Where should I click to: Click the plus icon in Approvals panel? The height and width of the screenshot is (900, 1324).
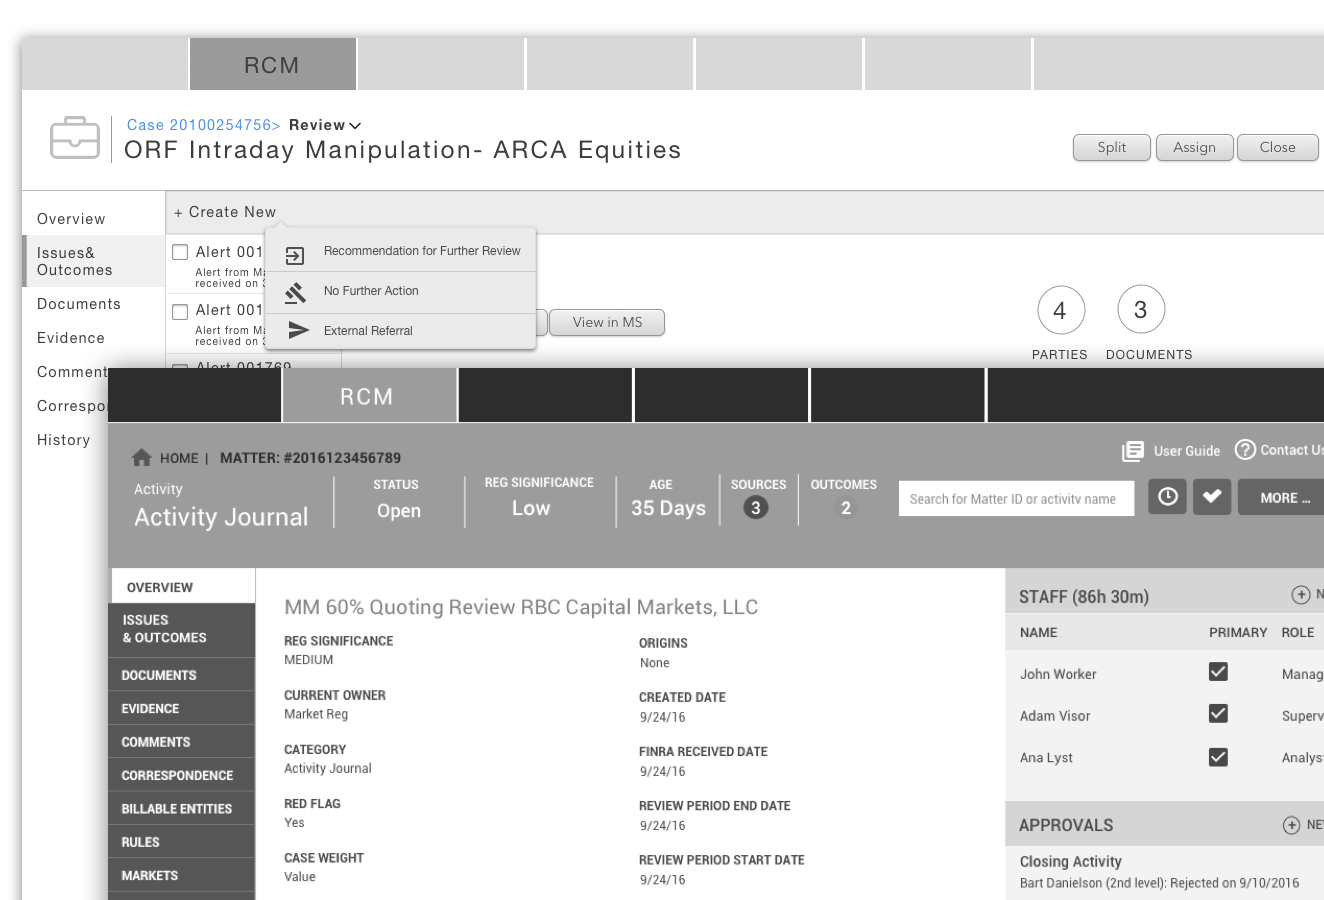(1291, 825)
